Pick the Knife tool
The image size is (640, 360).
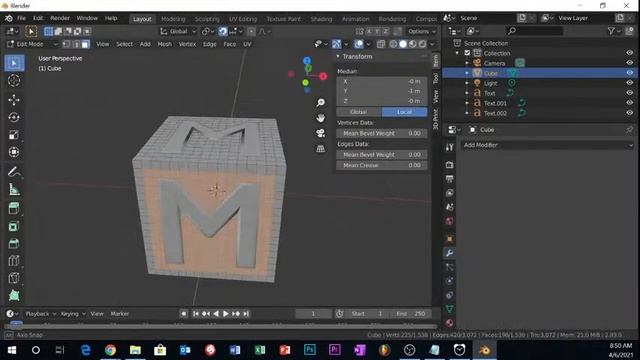14,278
